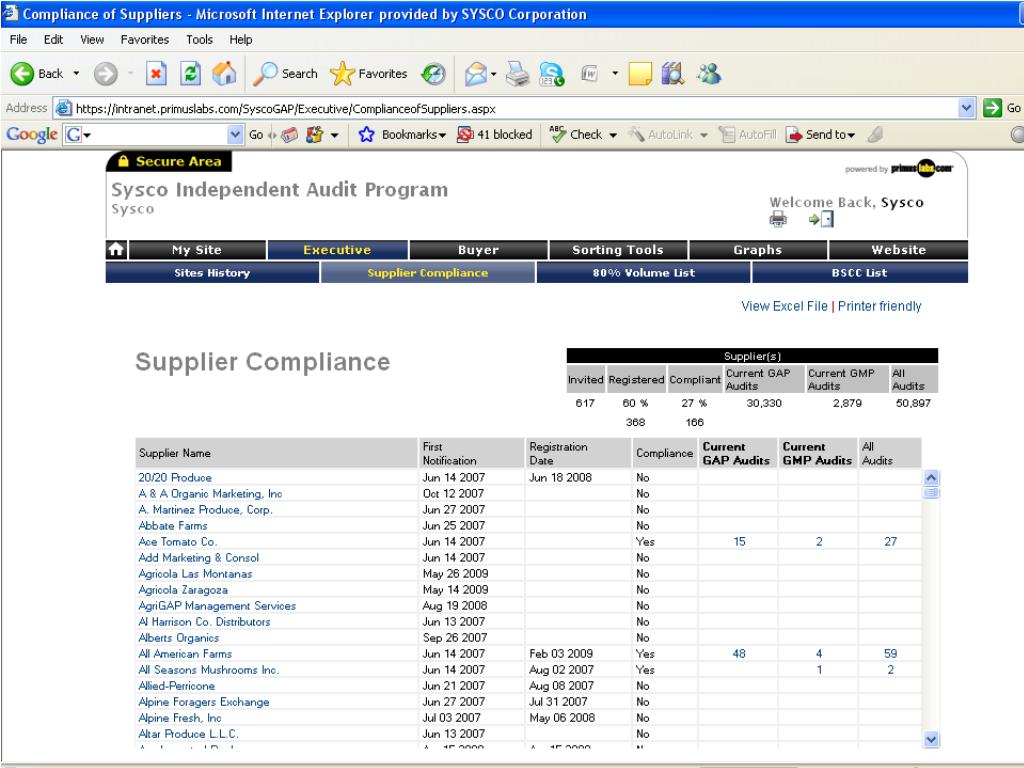Open the Graphs tab
This screenshot has height=768, width=1024.
click(758, 249)
